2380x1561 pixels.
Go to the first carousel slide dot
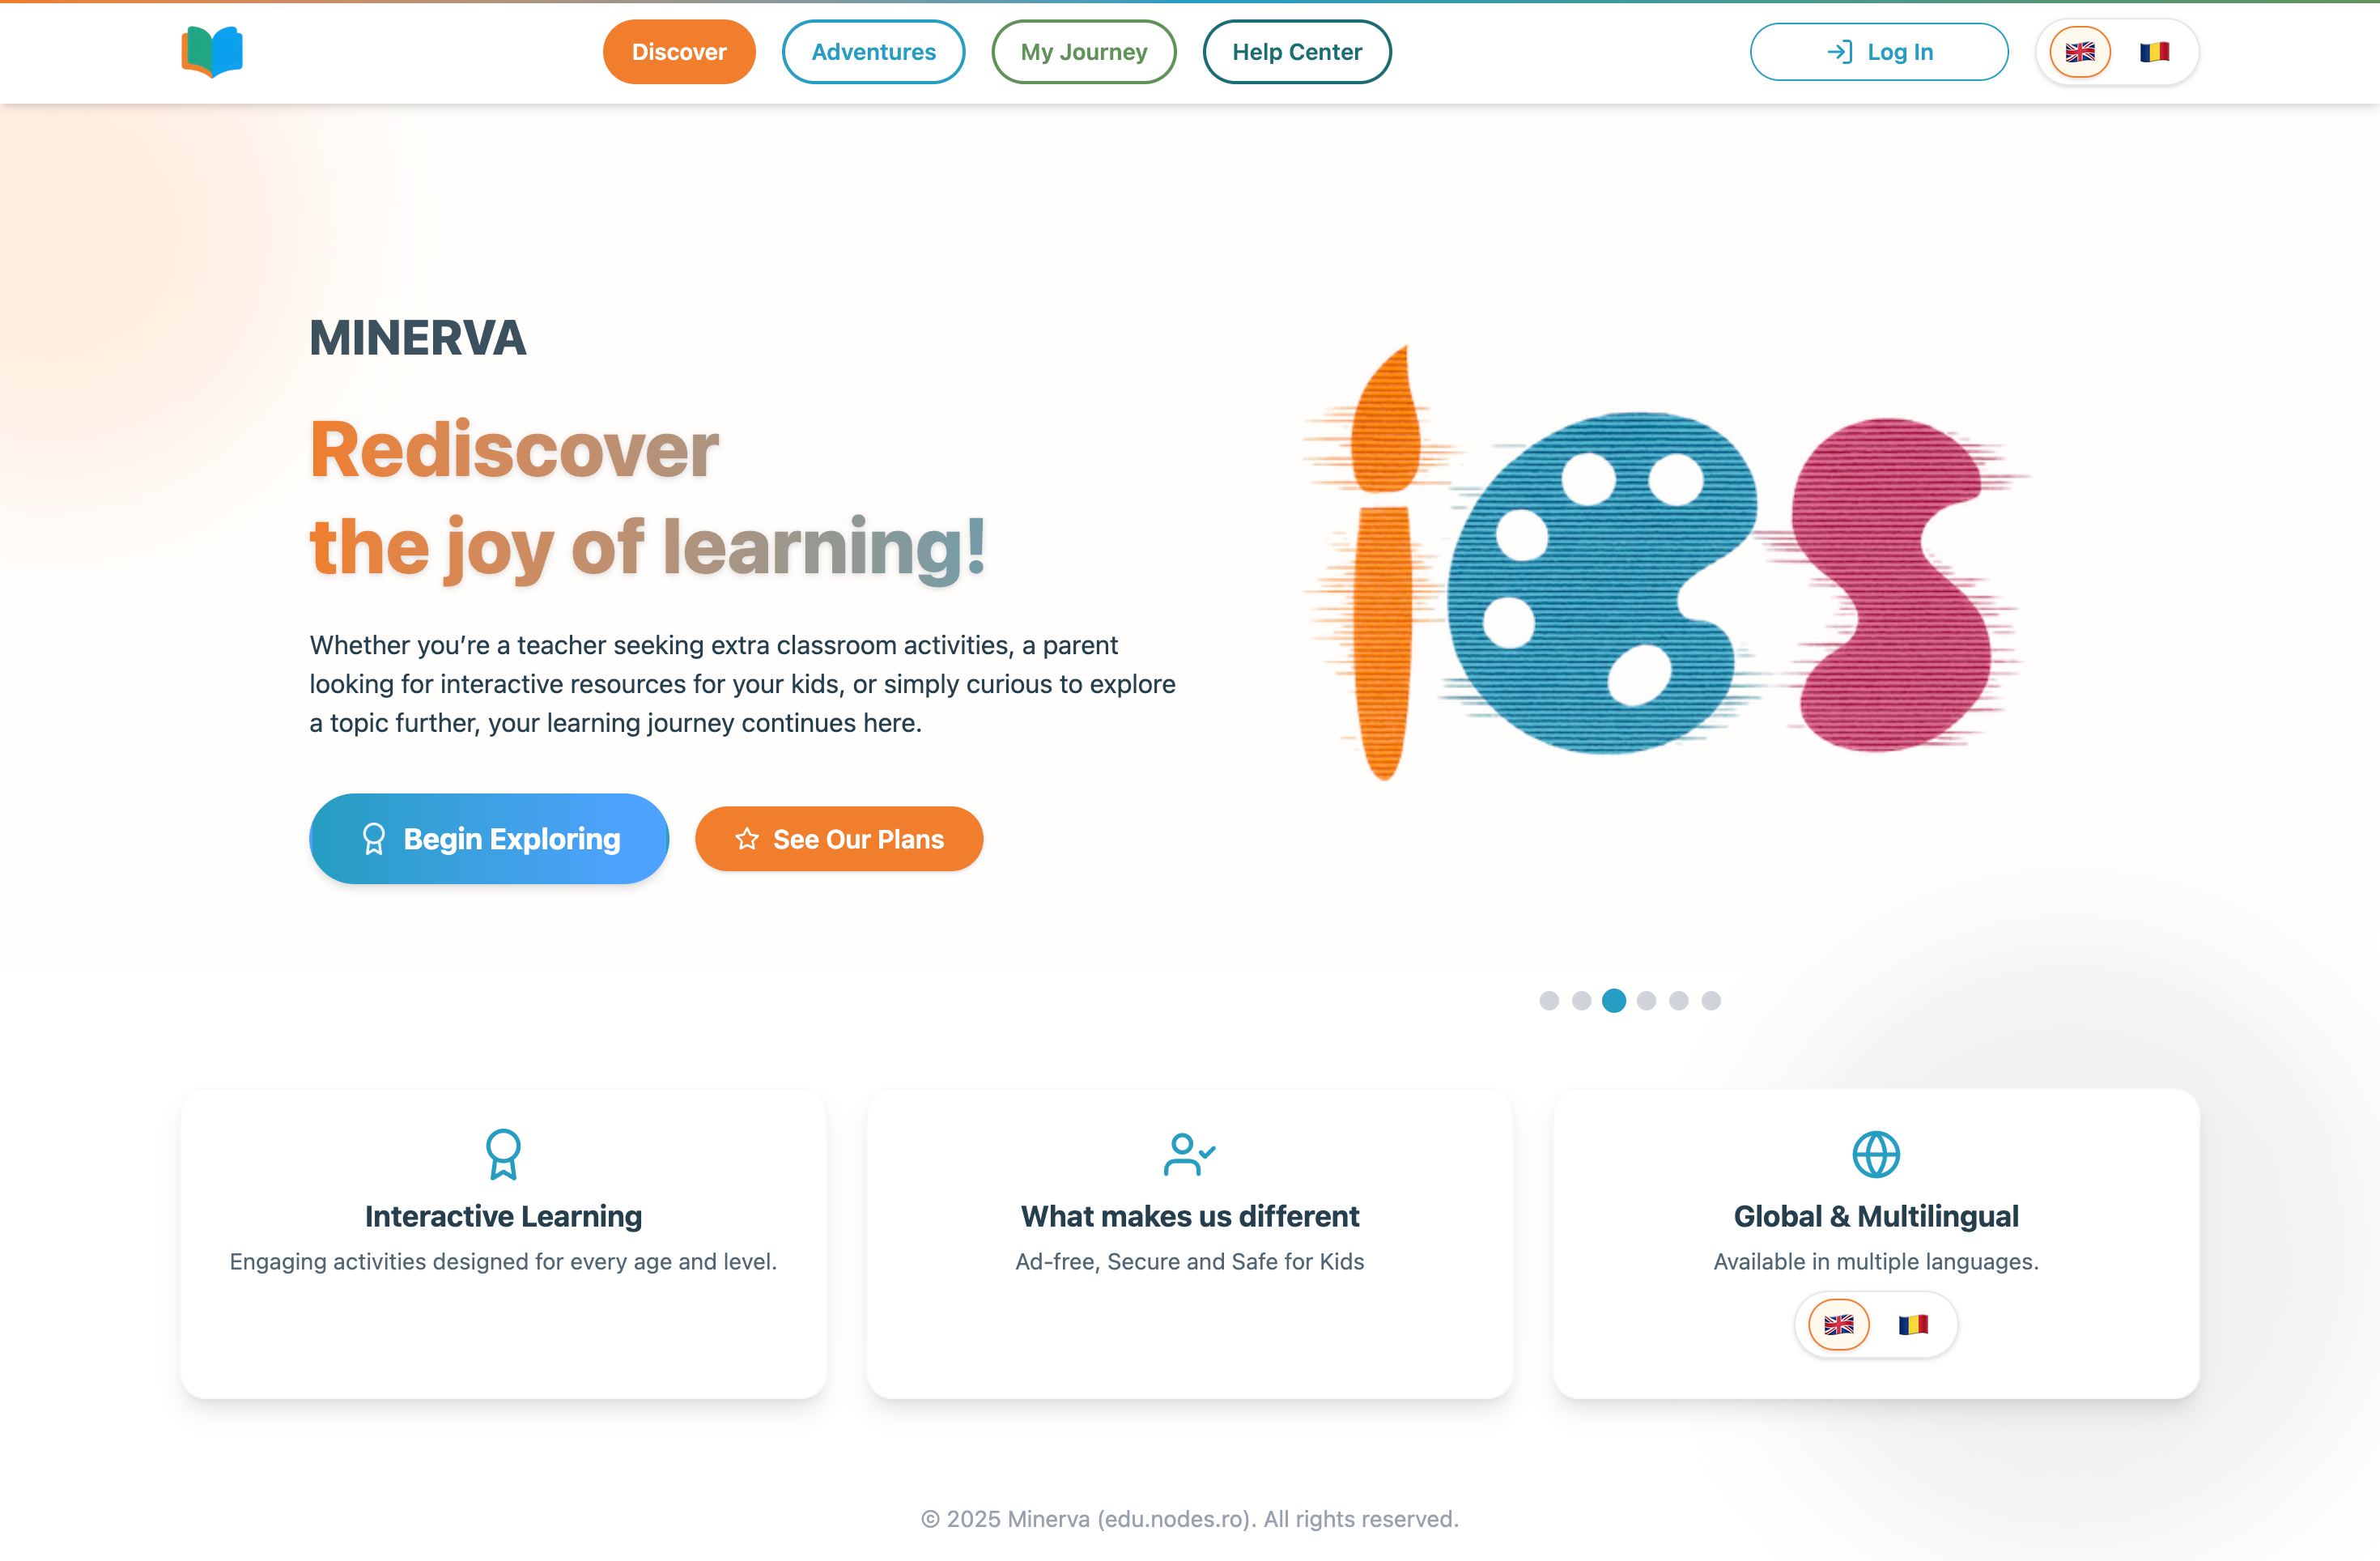click(x=1549, y=1000)
